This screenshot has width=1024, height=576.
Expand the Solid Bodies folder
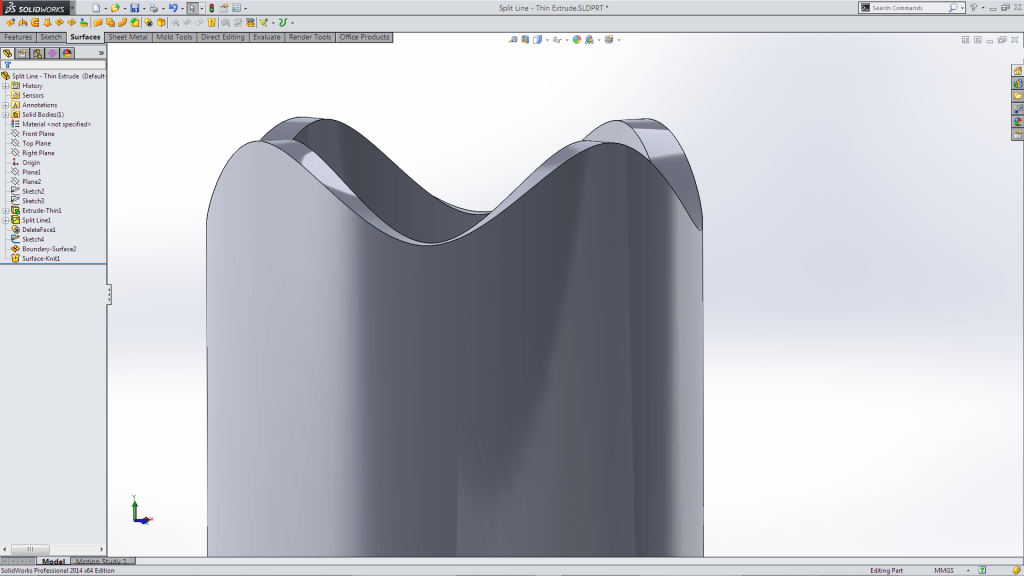pos(6,114)
